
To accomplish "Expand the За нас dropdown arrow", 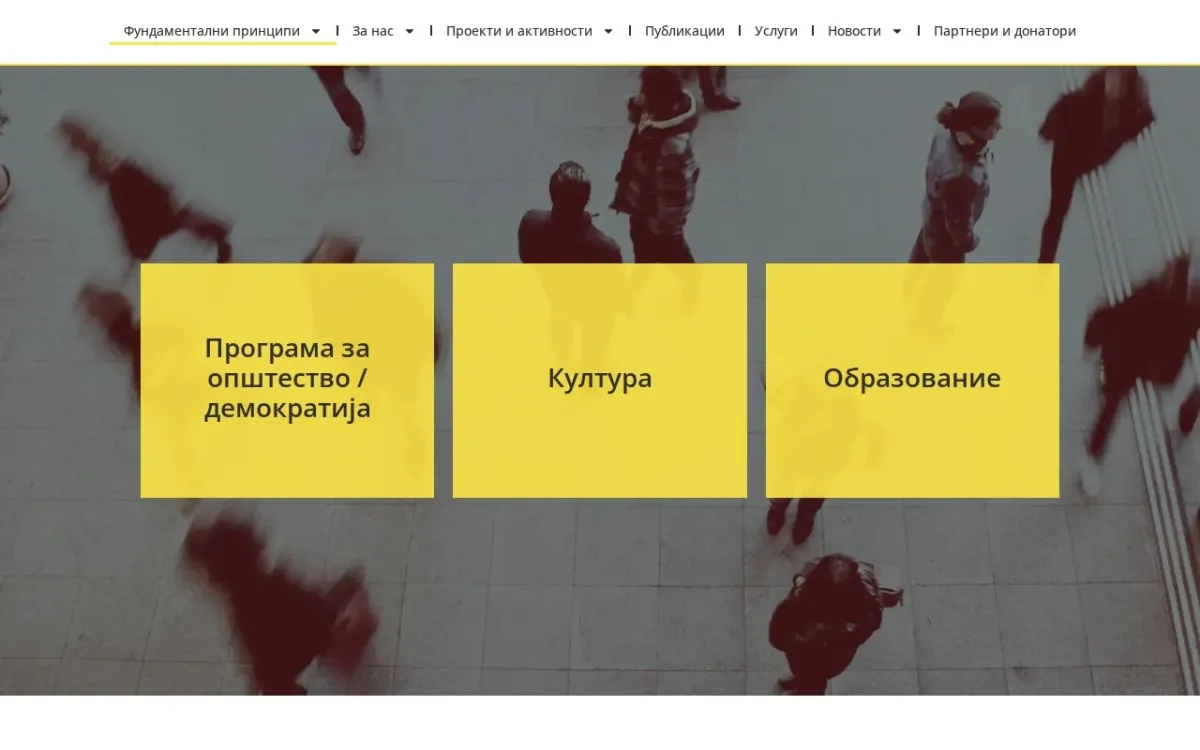I will pos(409,32).
